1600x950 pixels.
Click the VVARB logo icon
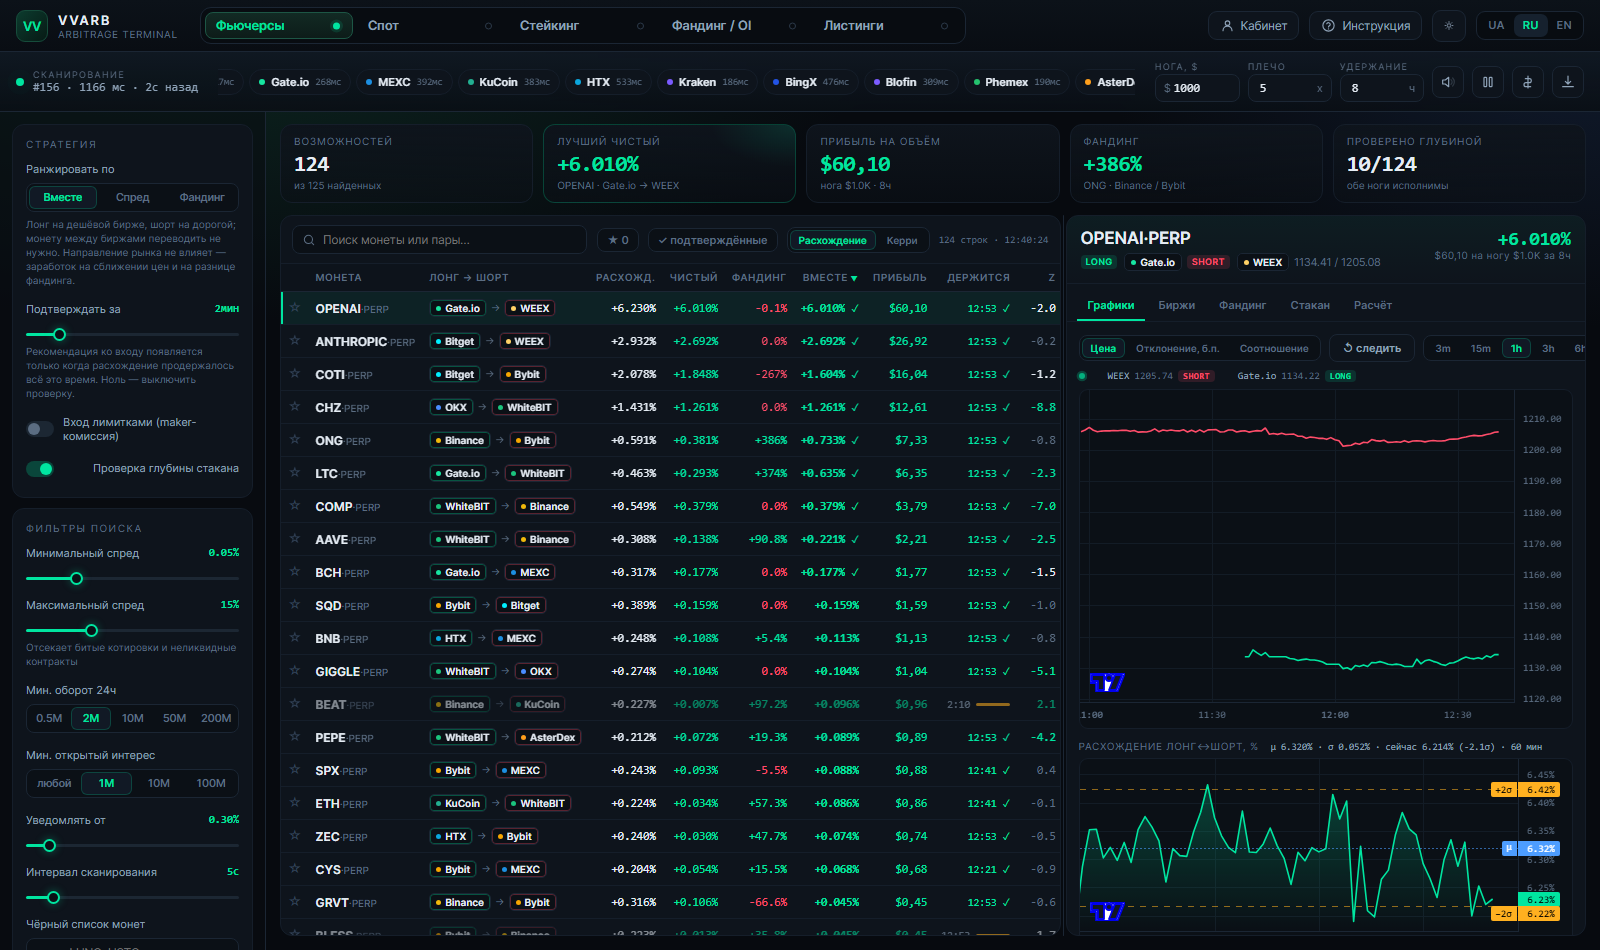pos(32,26)
